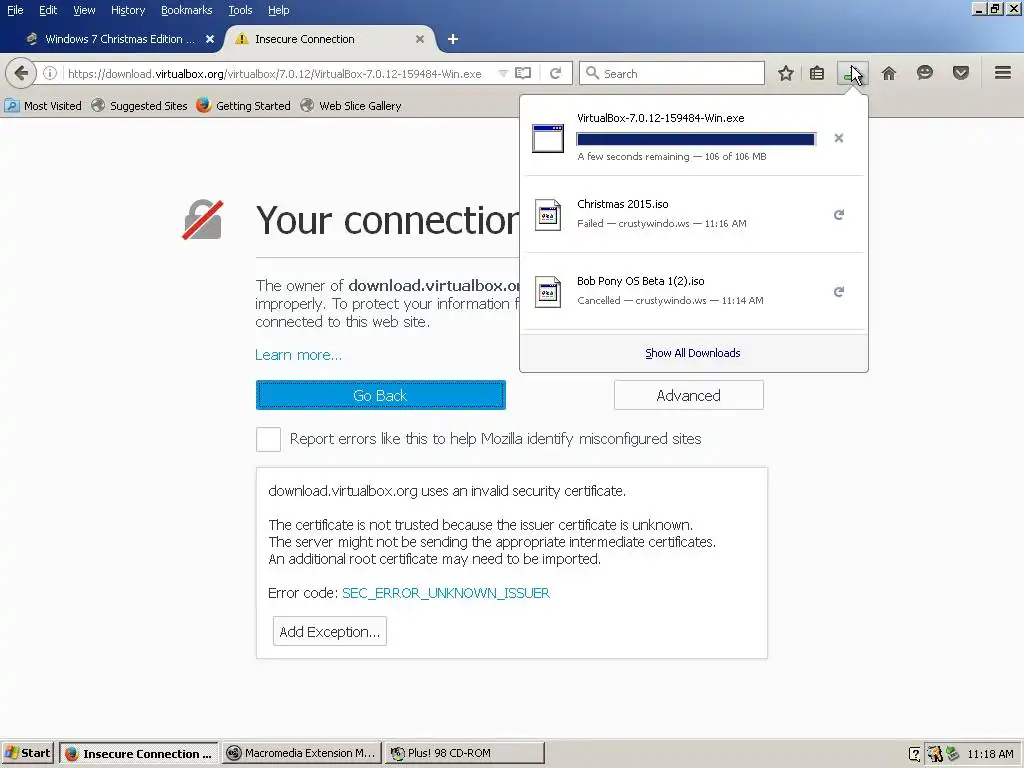This screenshot has height=768, width=1024.
Task: Click Add Exception button
Action: coord(330,632)
